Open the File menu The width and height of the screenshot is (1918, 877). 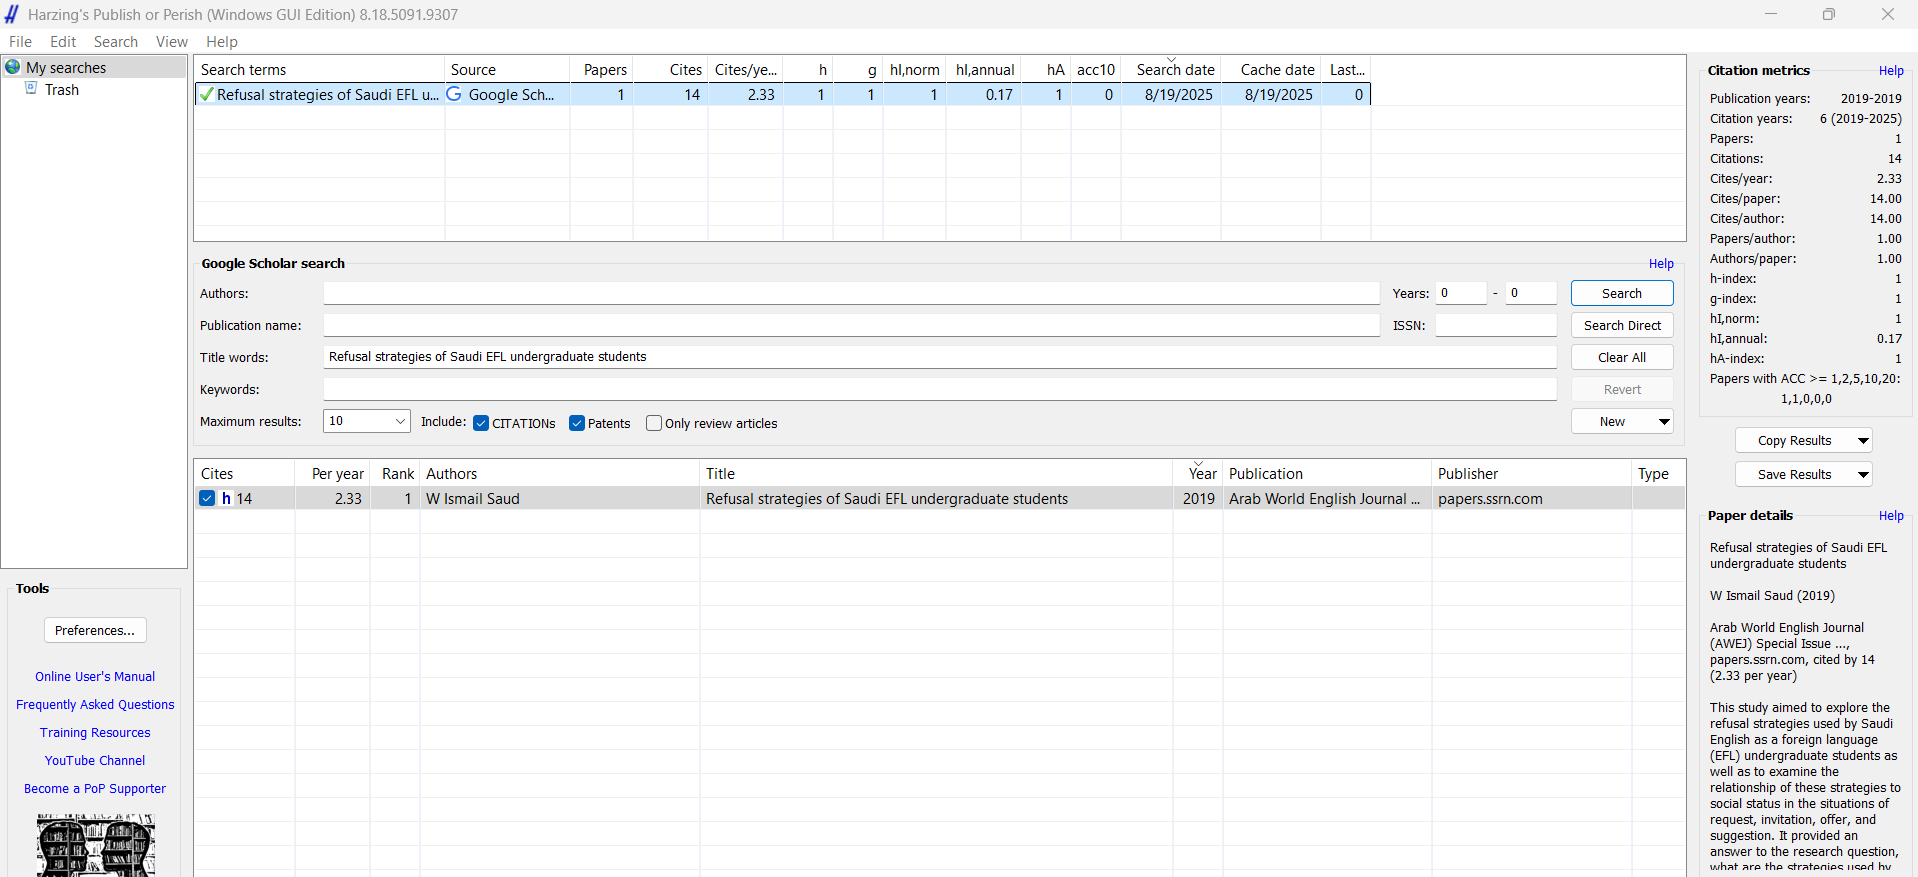[x=20, y=41]
